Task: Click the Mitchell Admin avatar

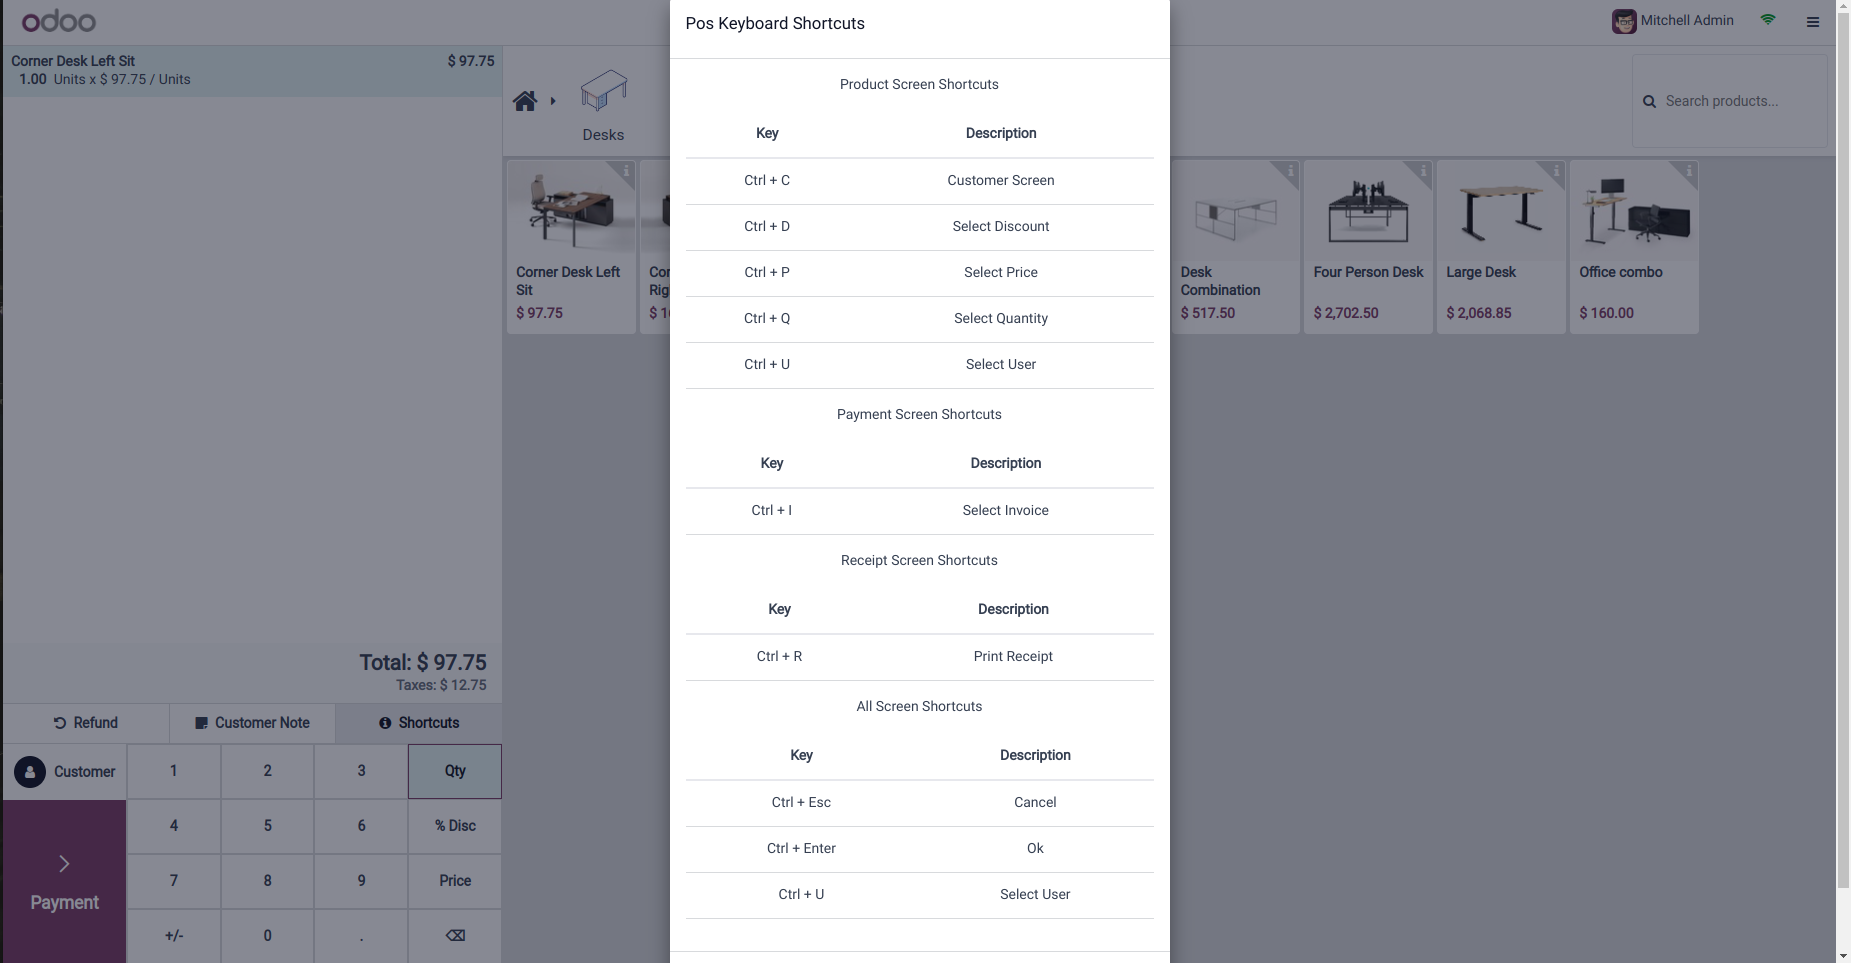Action: [x=1623, y=21]
